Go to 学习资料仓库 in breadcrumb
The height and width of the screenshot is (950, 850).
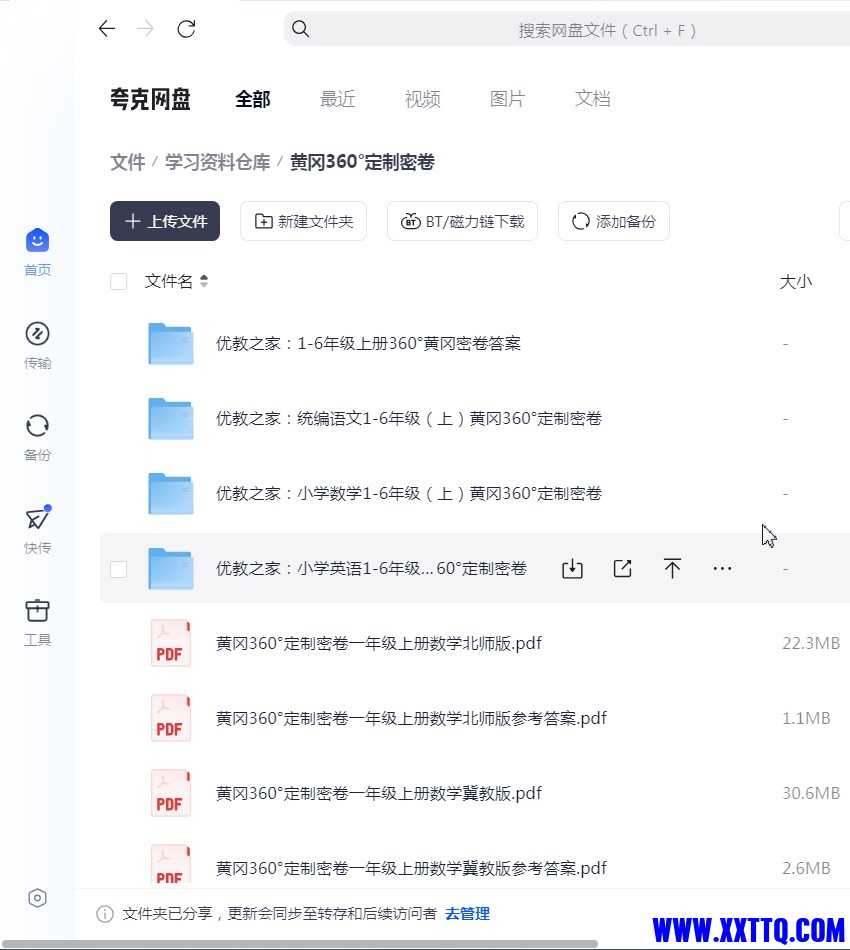coord(217,162)
